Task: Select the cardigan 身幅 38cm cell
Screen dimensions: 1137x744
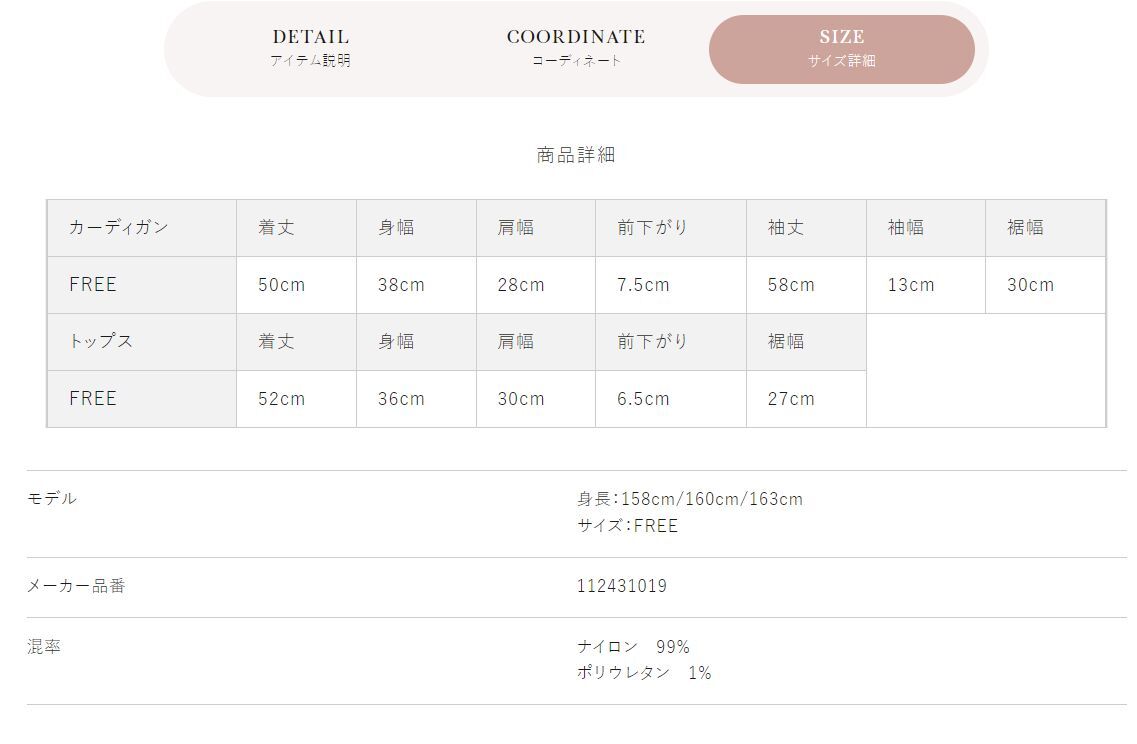Action: coord(416,285)
